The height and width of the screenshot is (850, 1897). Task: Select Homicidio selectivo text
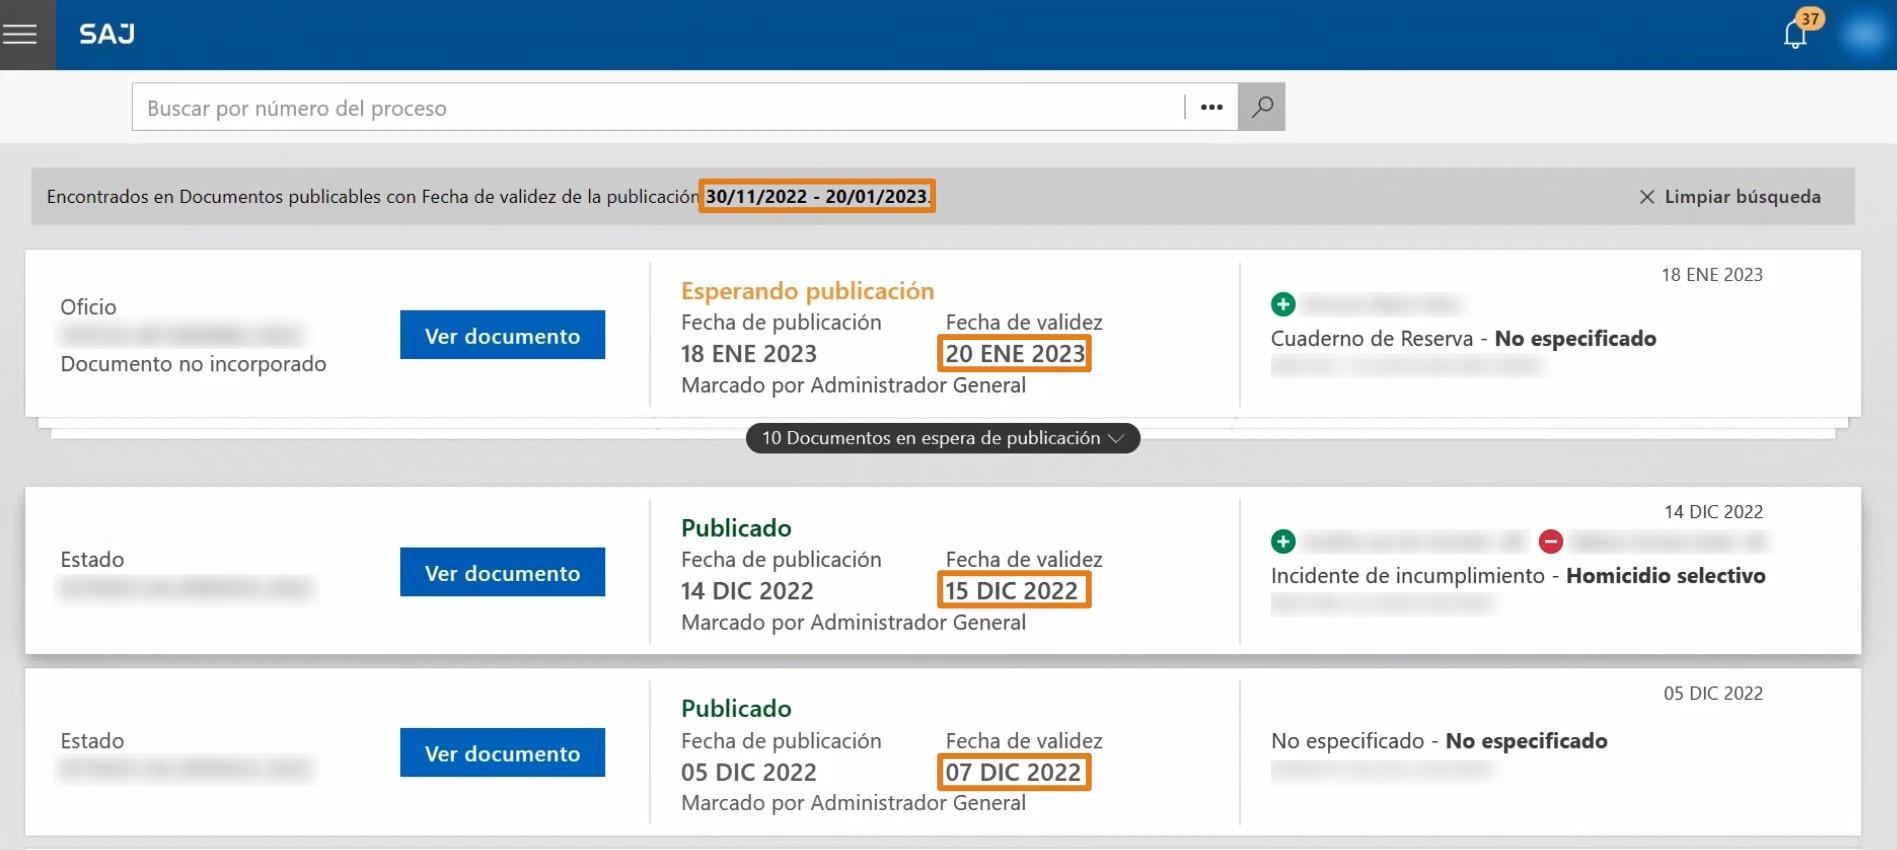tap(1665, 576)
